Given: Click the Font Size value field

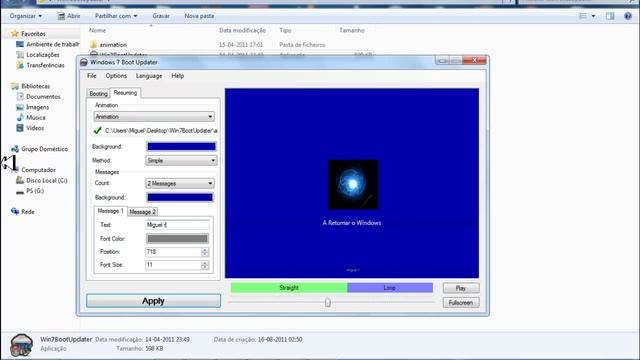Looking at the screenshot, I should point(173,265).
